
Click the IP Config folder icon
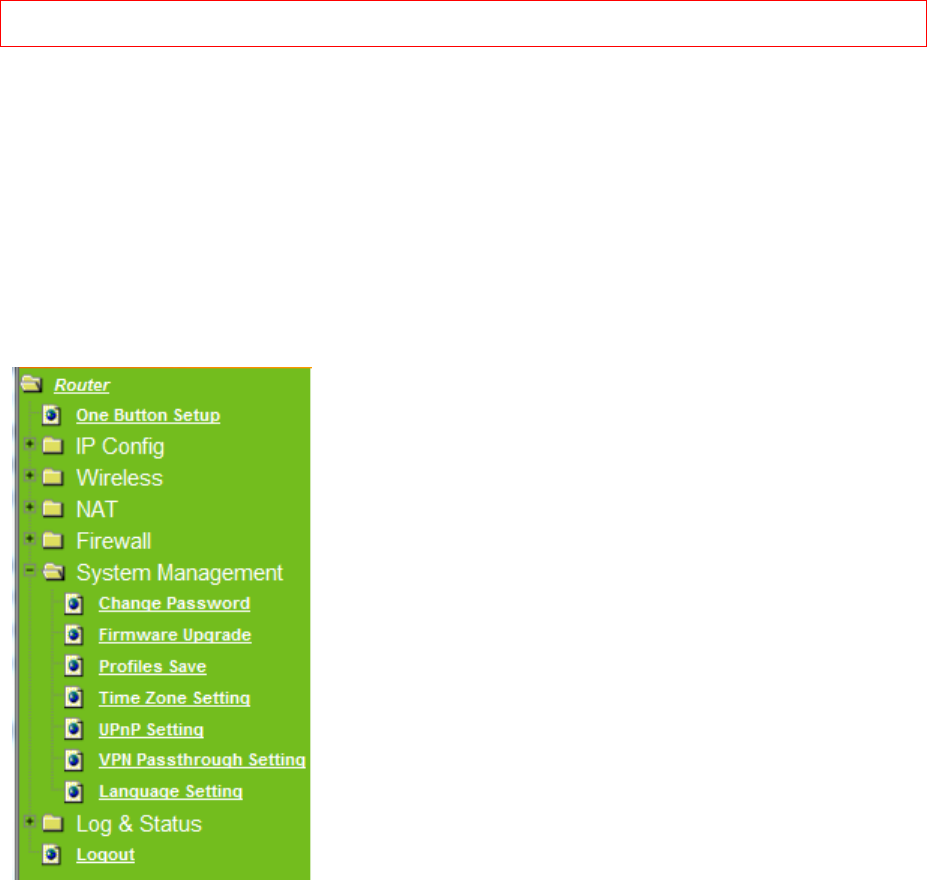pyautogui.click(x=53, y=446)
